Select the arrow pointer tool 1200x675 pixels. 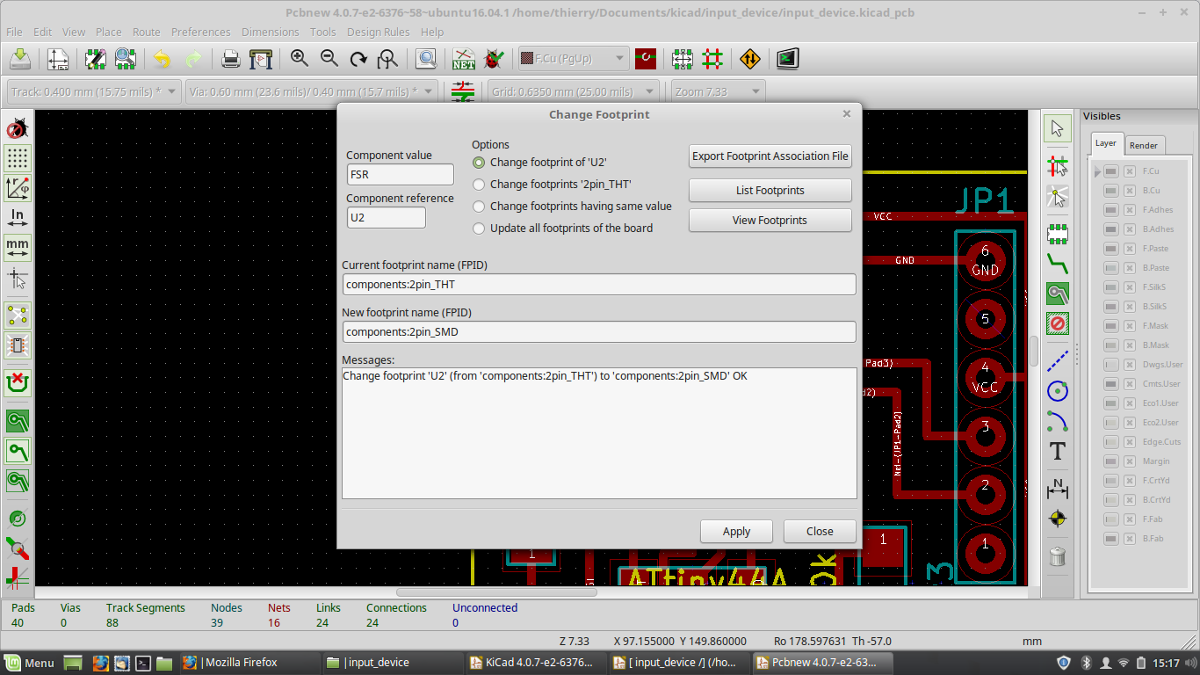click(1057, 128)
